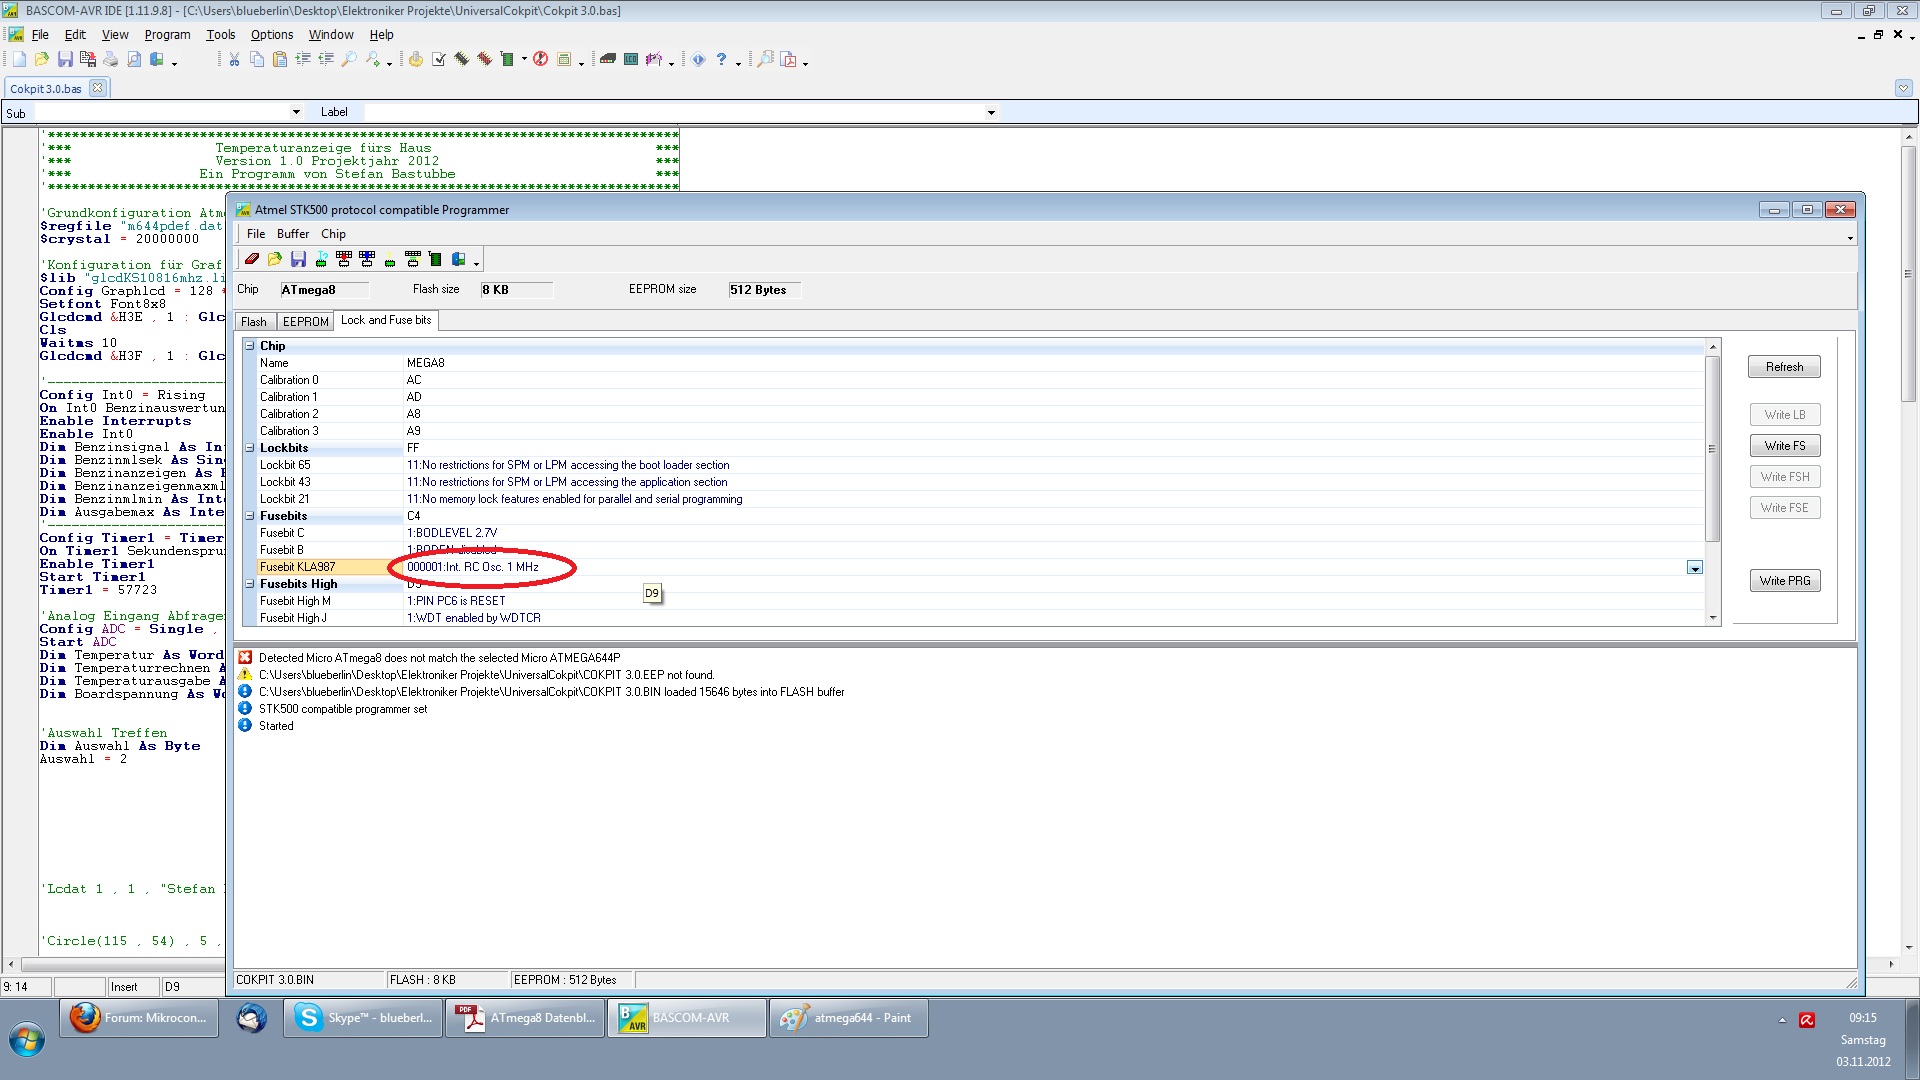Click the blue question mark Help icon
1920x1080 pixels.
click(721, 60)
